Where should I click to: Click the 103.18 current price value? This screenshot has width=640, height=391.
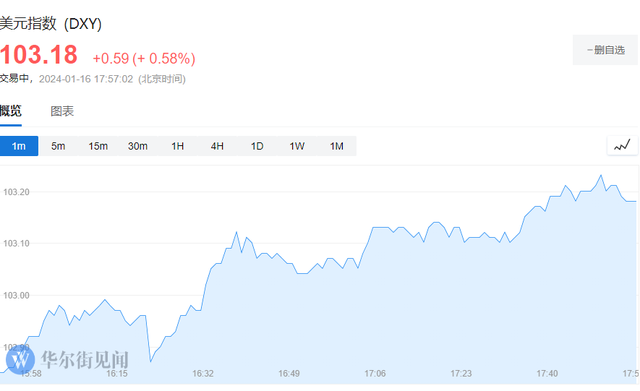point(39,55)
